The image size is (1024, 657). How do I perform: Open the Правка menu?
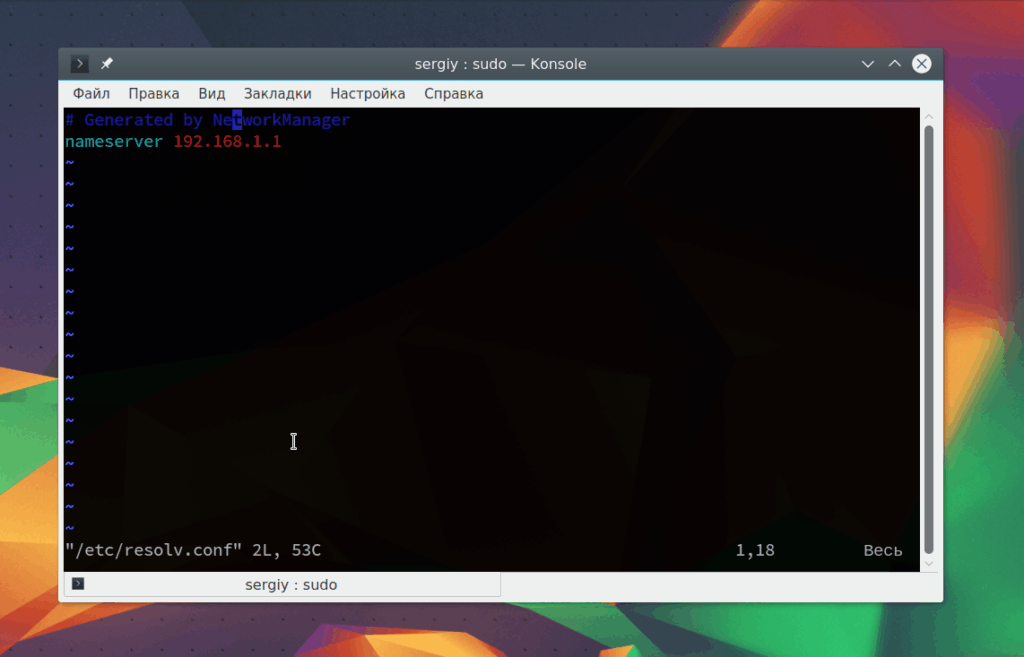(153, 93)
